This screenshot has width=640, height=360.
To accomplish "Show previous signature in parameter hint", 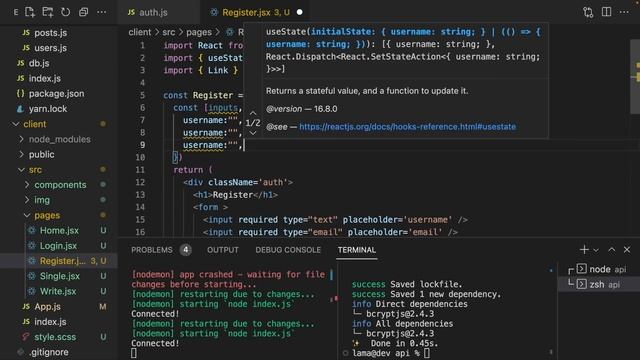I will coord(253,113).
